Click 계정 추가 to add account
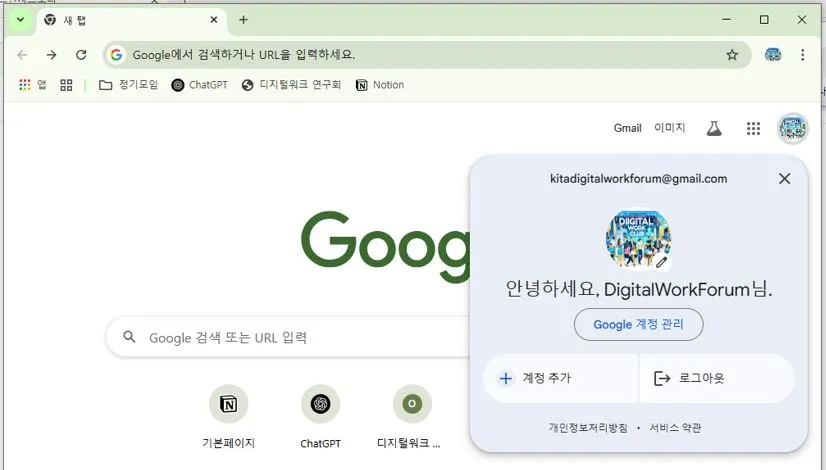The height and width of the screenshot is (470, 826). tap(560, 378)
